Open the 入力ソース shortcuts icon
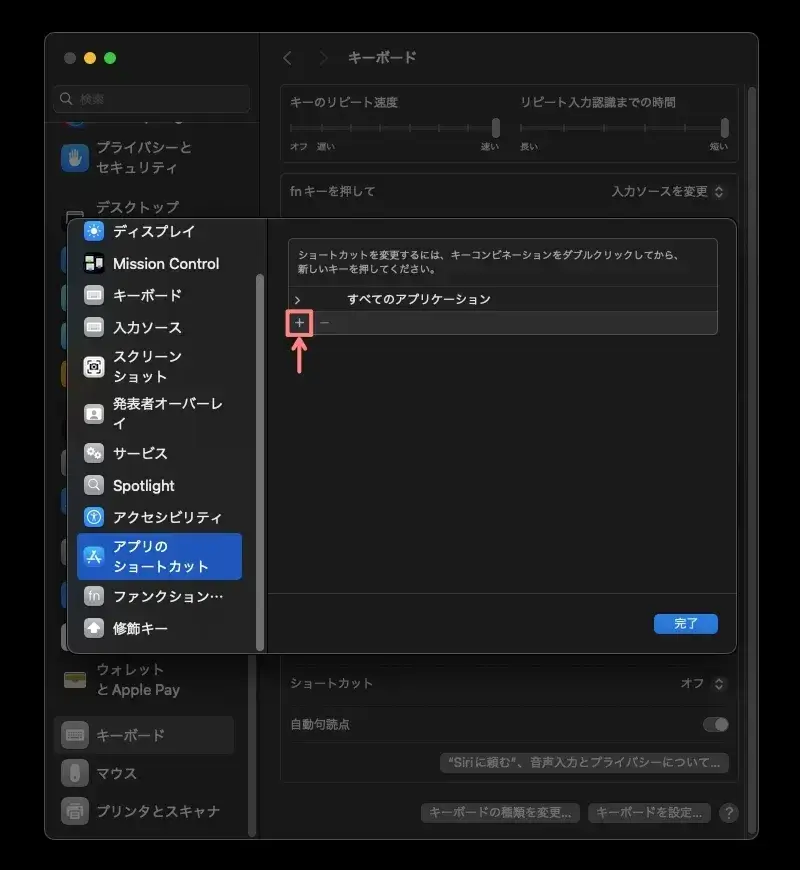Viewport: 800px width, 870px height. (x=95, y=324)
